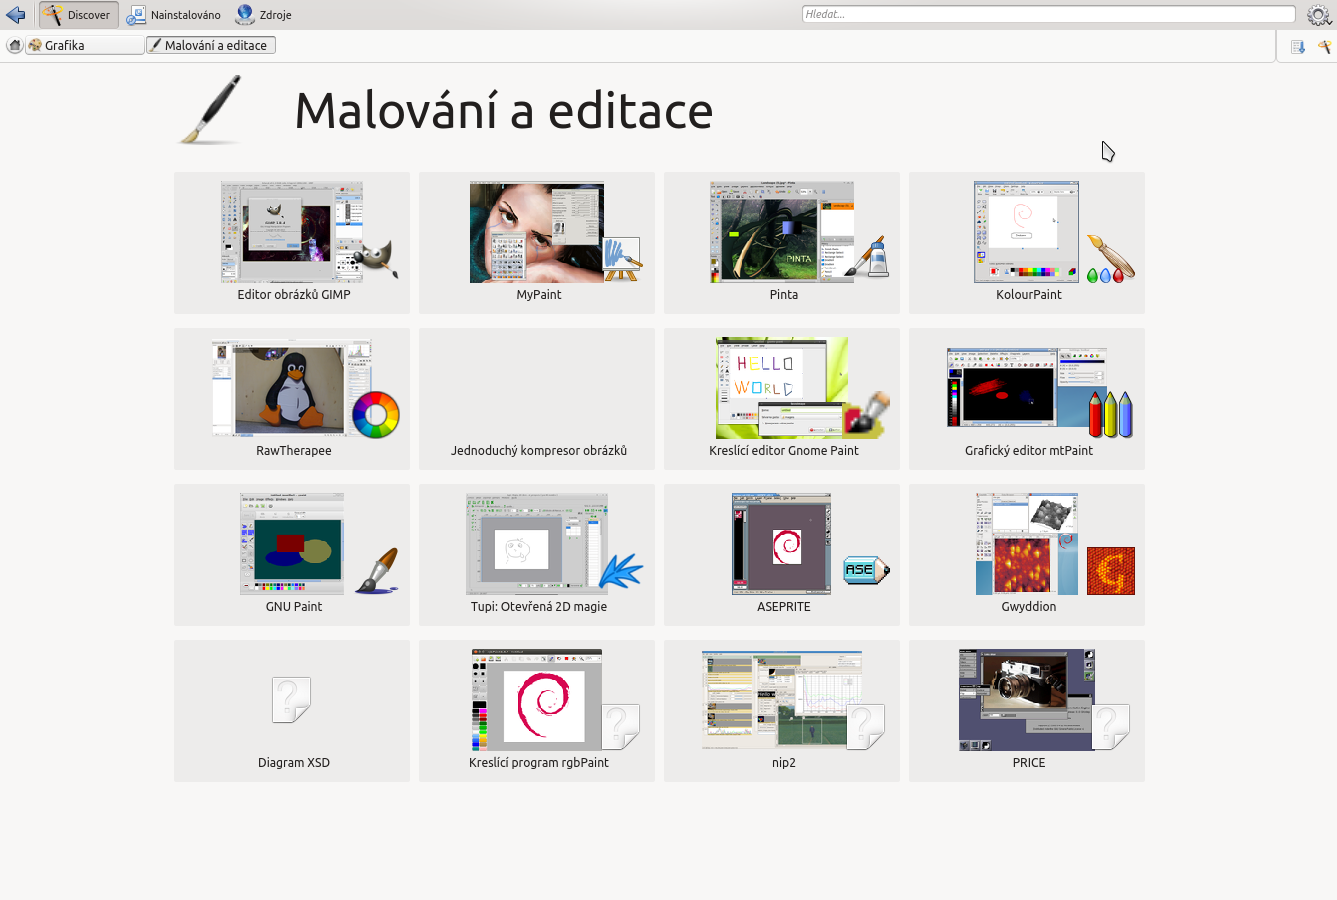Open the Hello World Gnome Paint screenshot
Screen dimensions: 1337x900
coord(782,388)
